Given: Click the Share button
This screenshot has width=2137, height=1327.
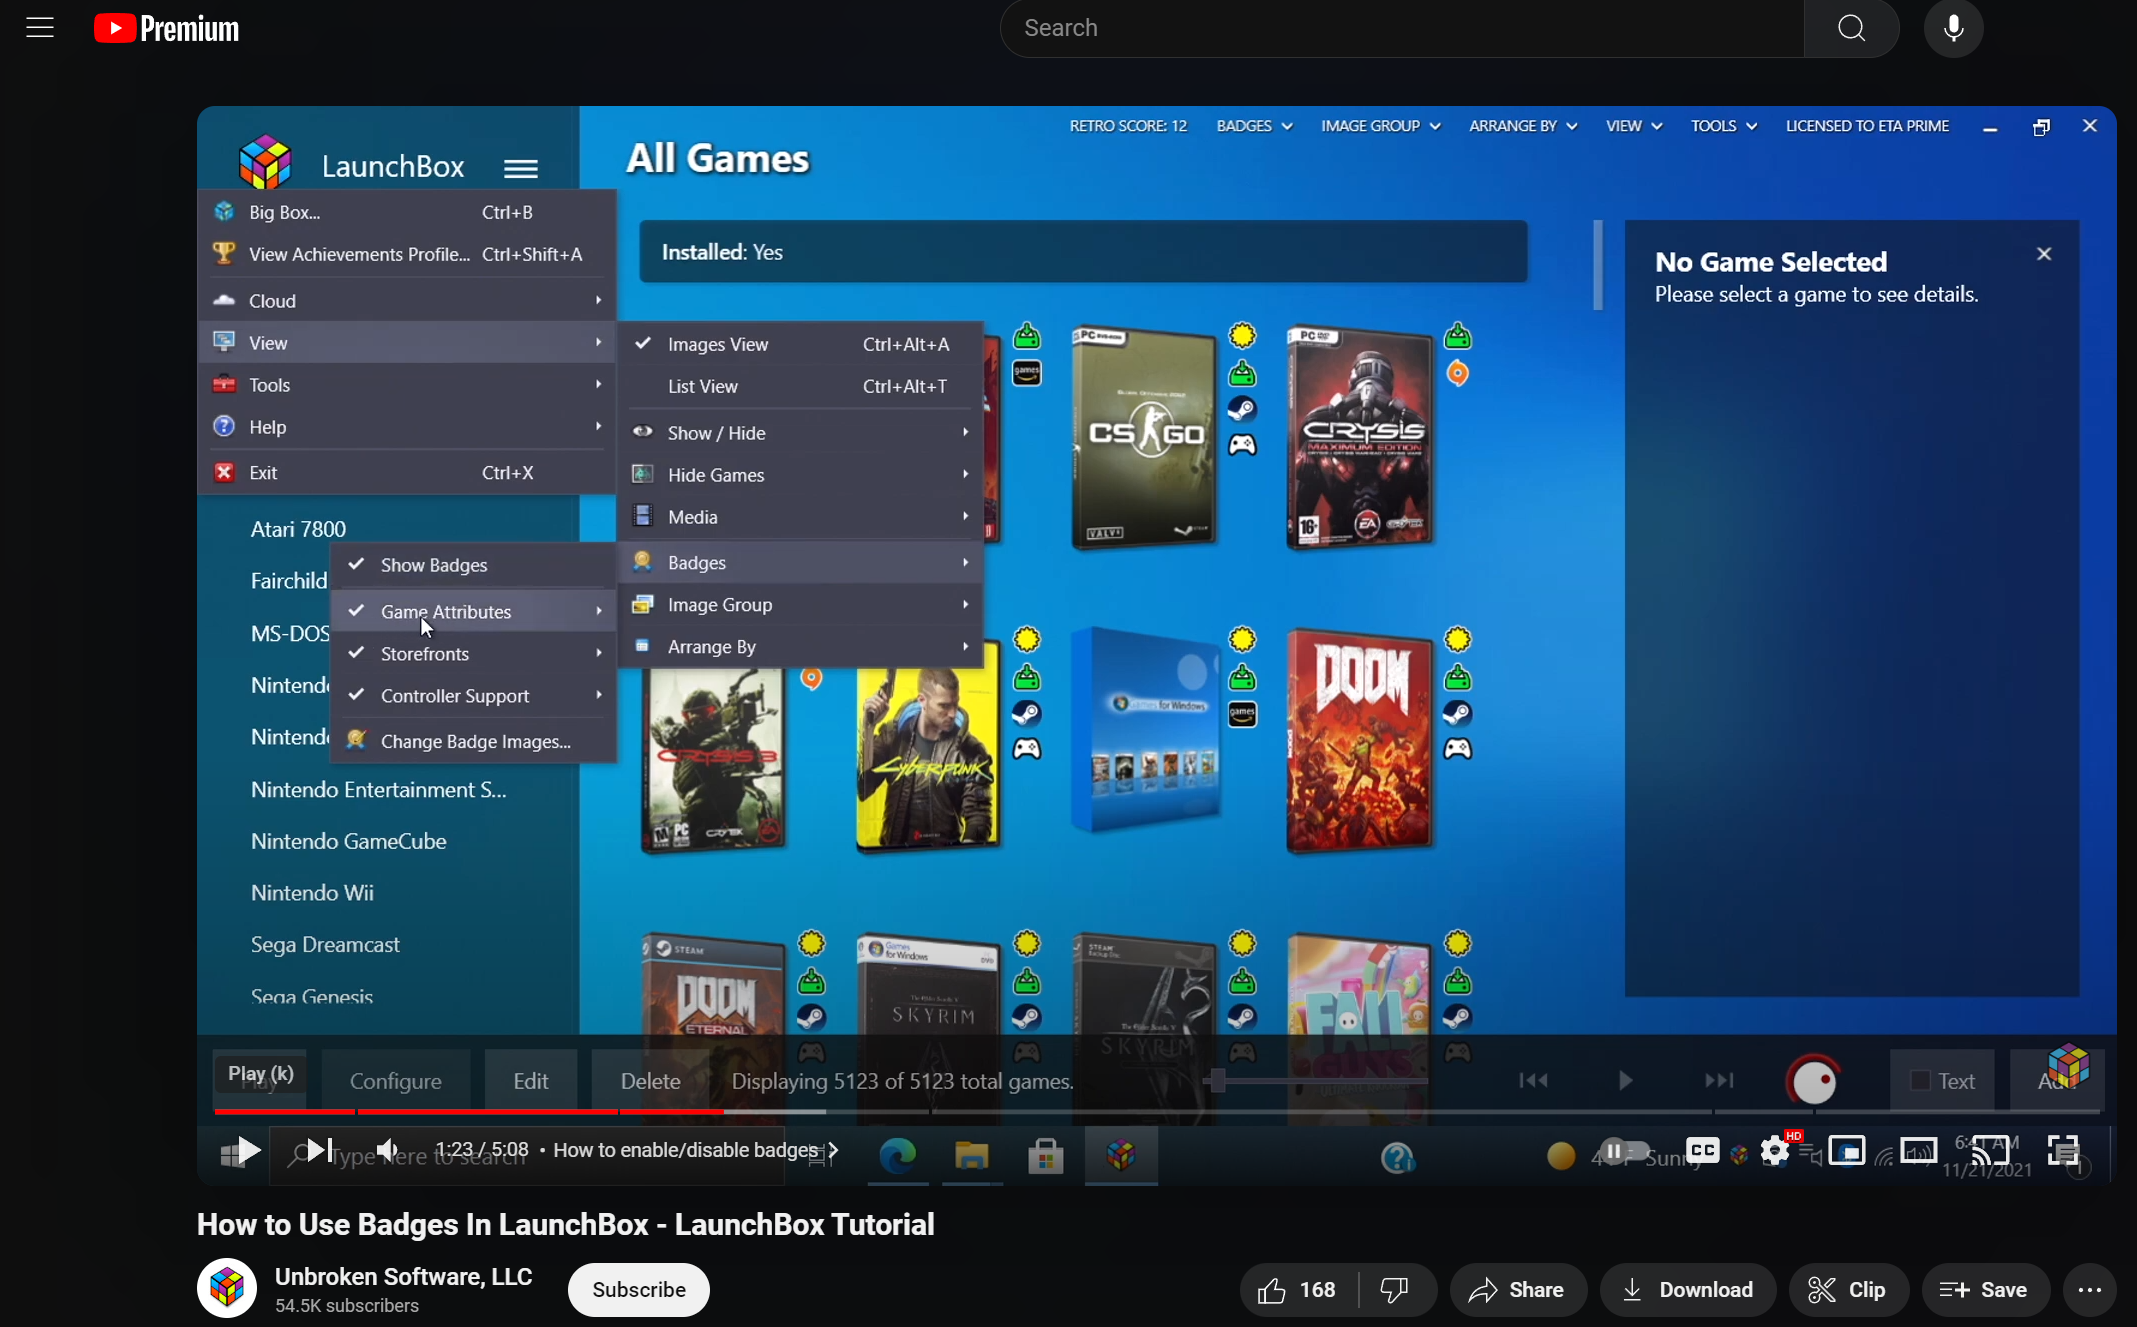Looking at the screenshot, I should point(1517,1290).
